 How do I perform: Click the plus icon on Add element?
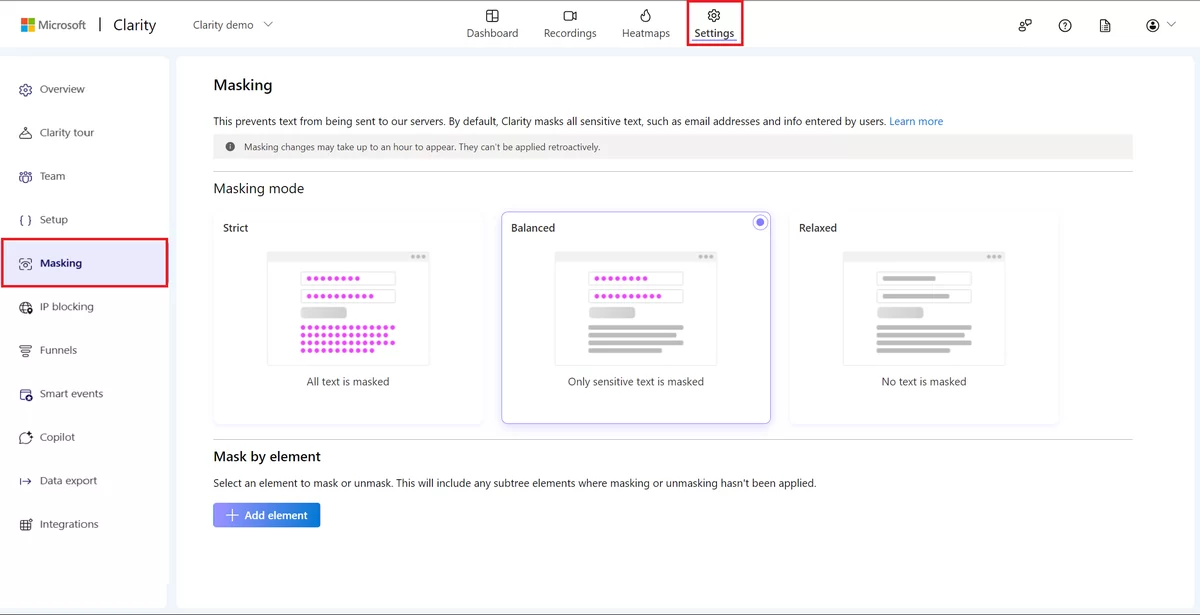[232, 515]
